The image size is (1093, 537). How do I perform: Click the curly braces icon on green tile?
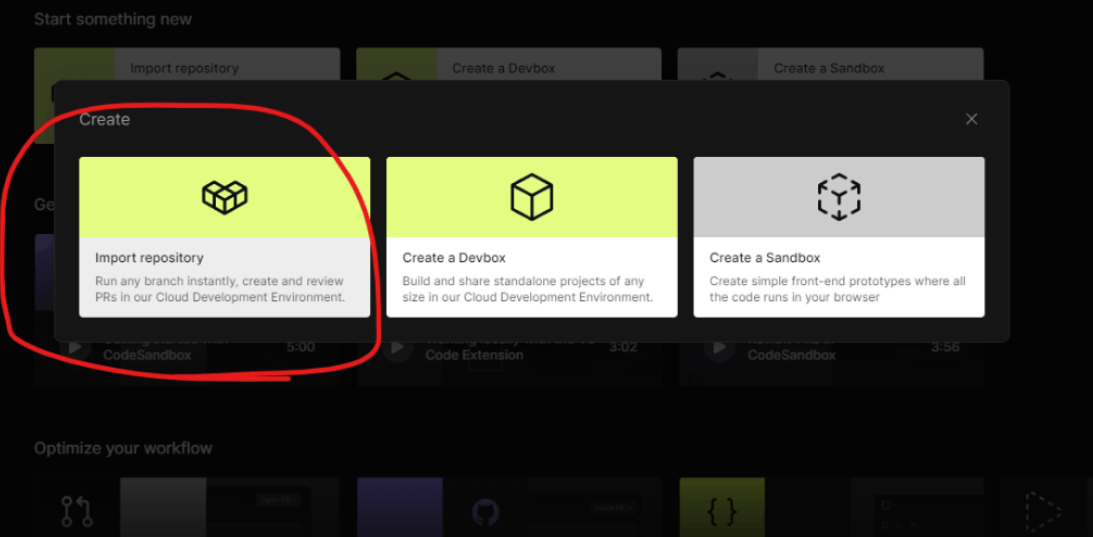pos(721,513)
